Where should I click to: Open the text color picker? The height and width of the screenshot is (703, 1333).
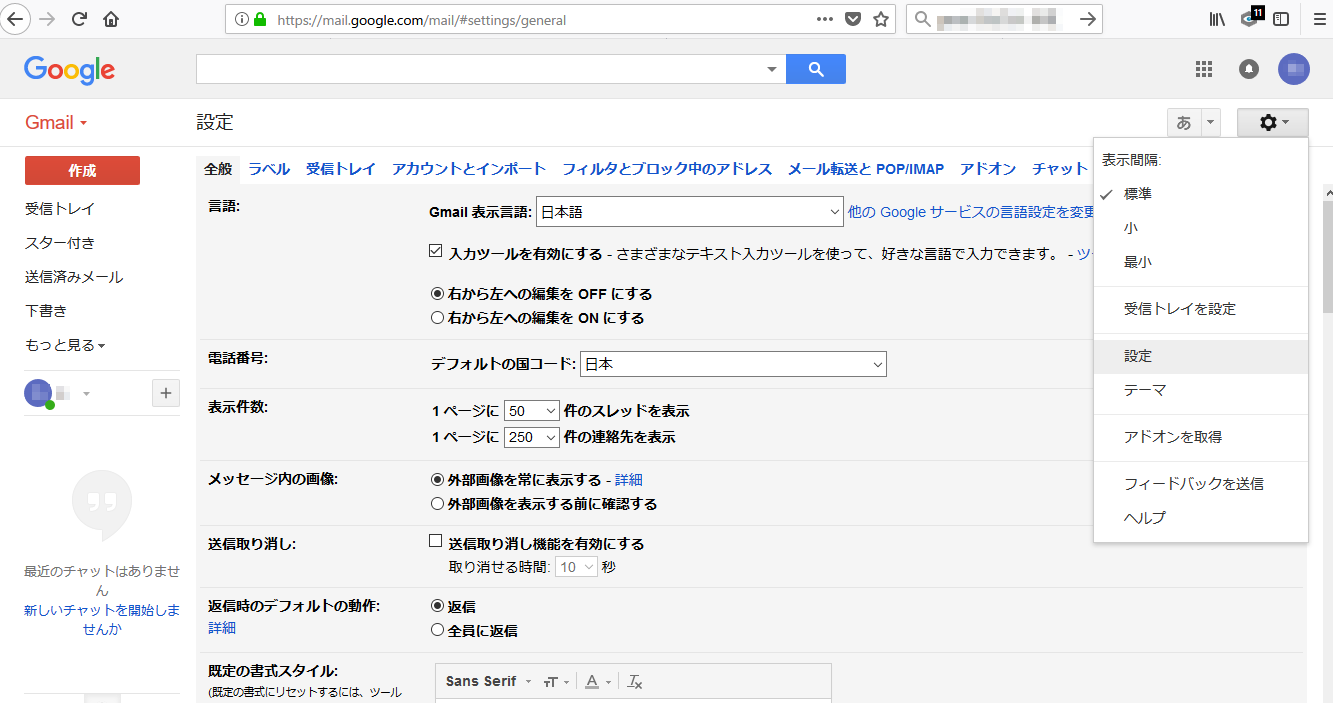click(x=597, y=681)
